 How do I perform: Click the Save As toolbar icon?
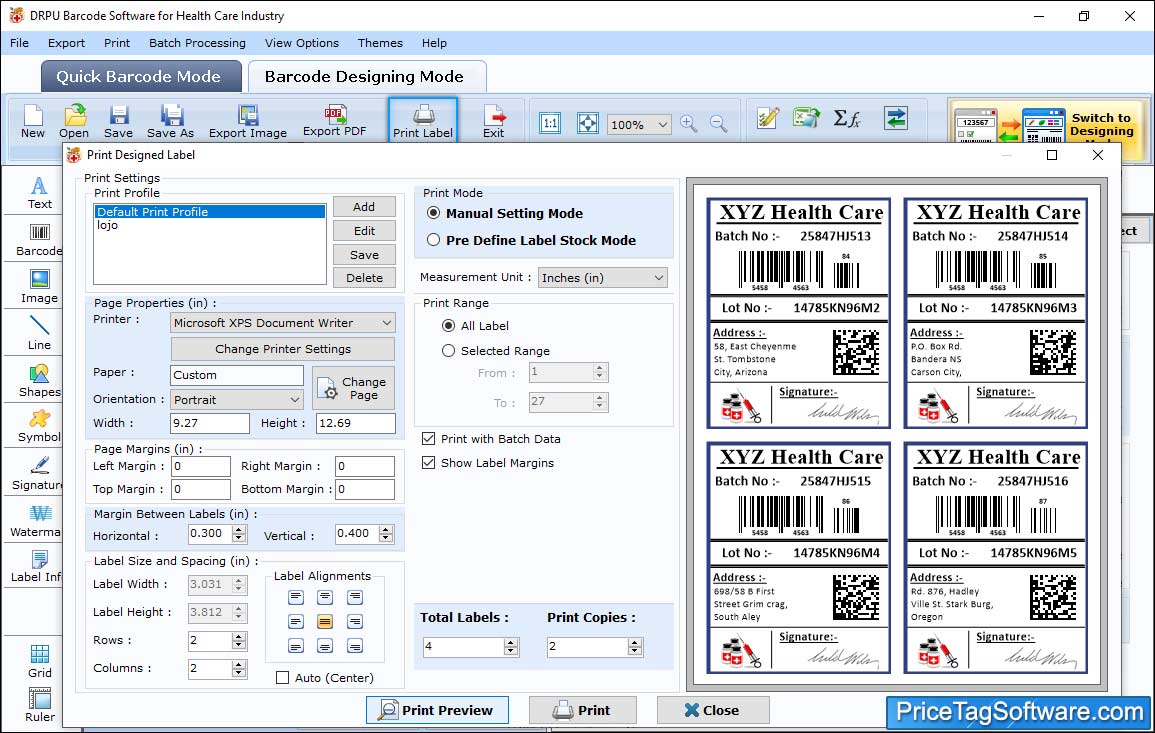[170, 121]
